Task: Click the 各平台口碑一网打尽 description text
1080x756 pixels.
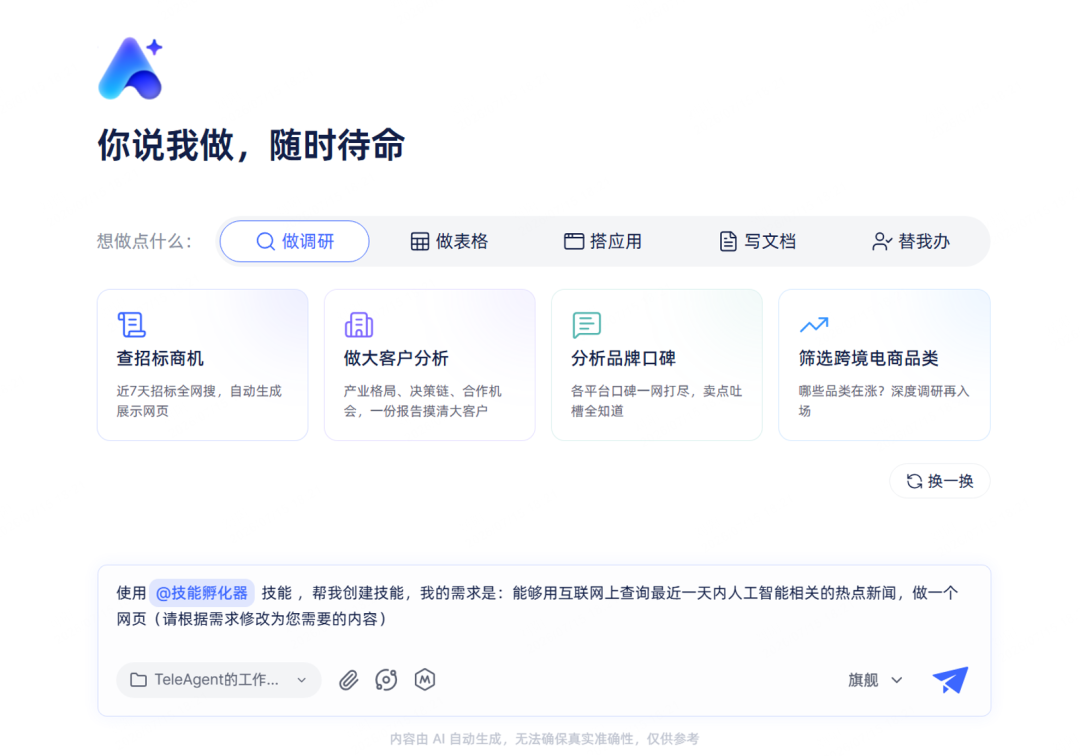Action: pyautogui.click(x=656, y=401)
